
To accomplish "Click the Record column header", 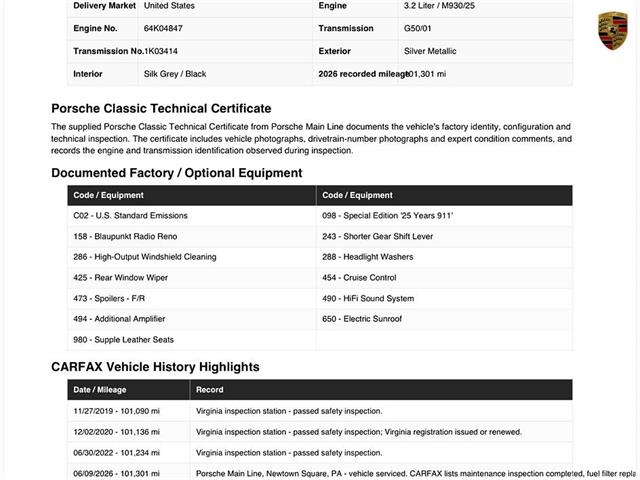I will [209, 390].
